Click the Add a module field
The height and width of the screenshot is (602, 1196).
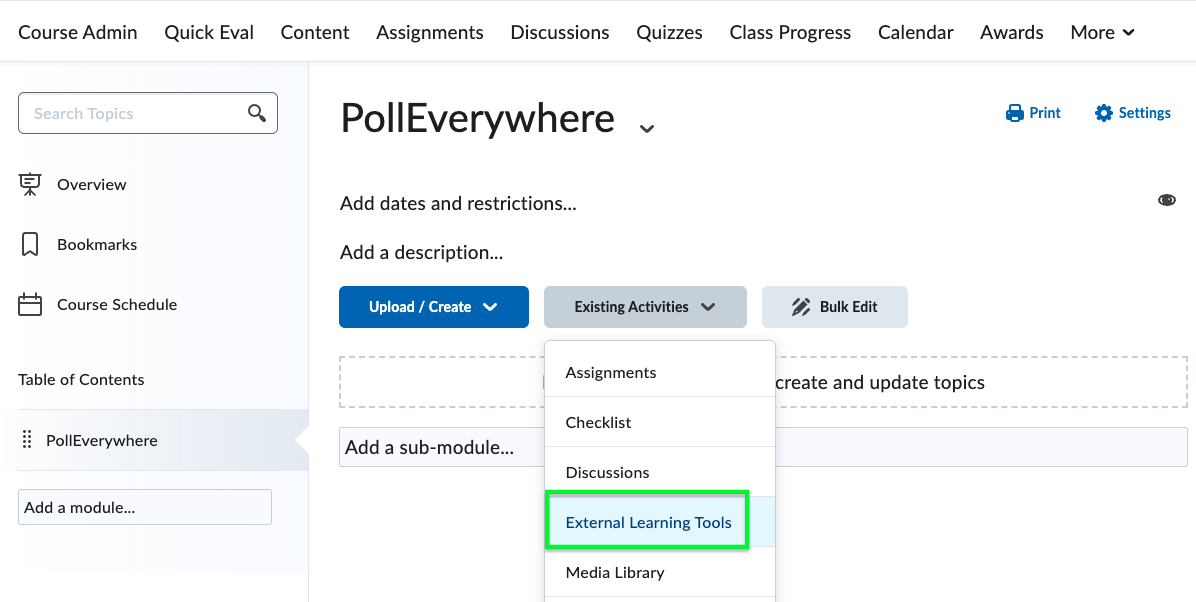tap(145, 507)
